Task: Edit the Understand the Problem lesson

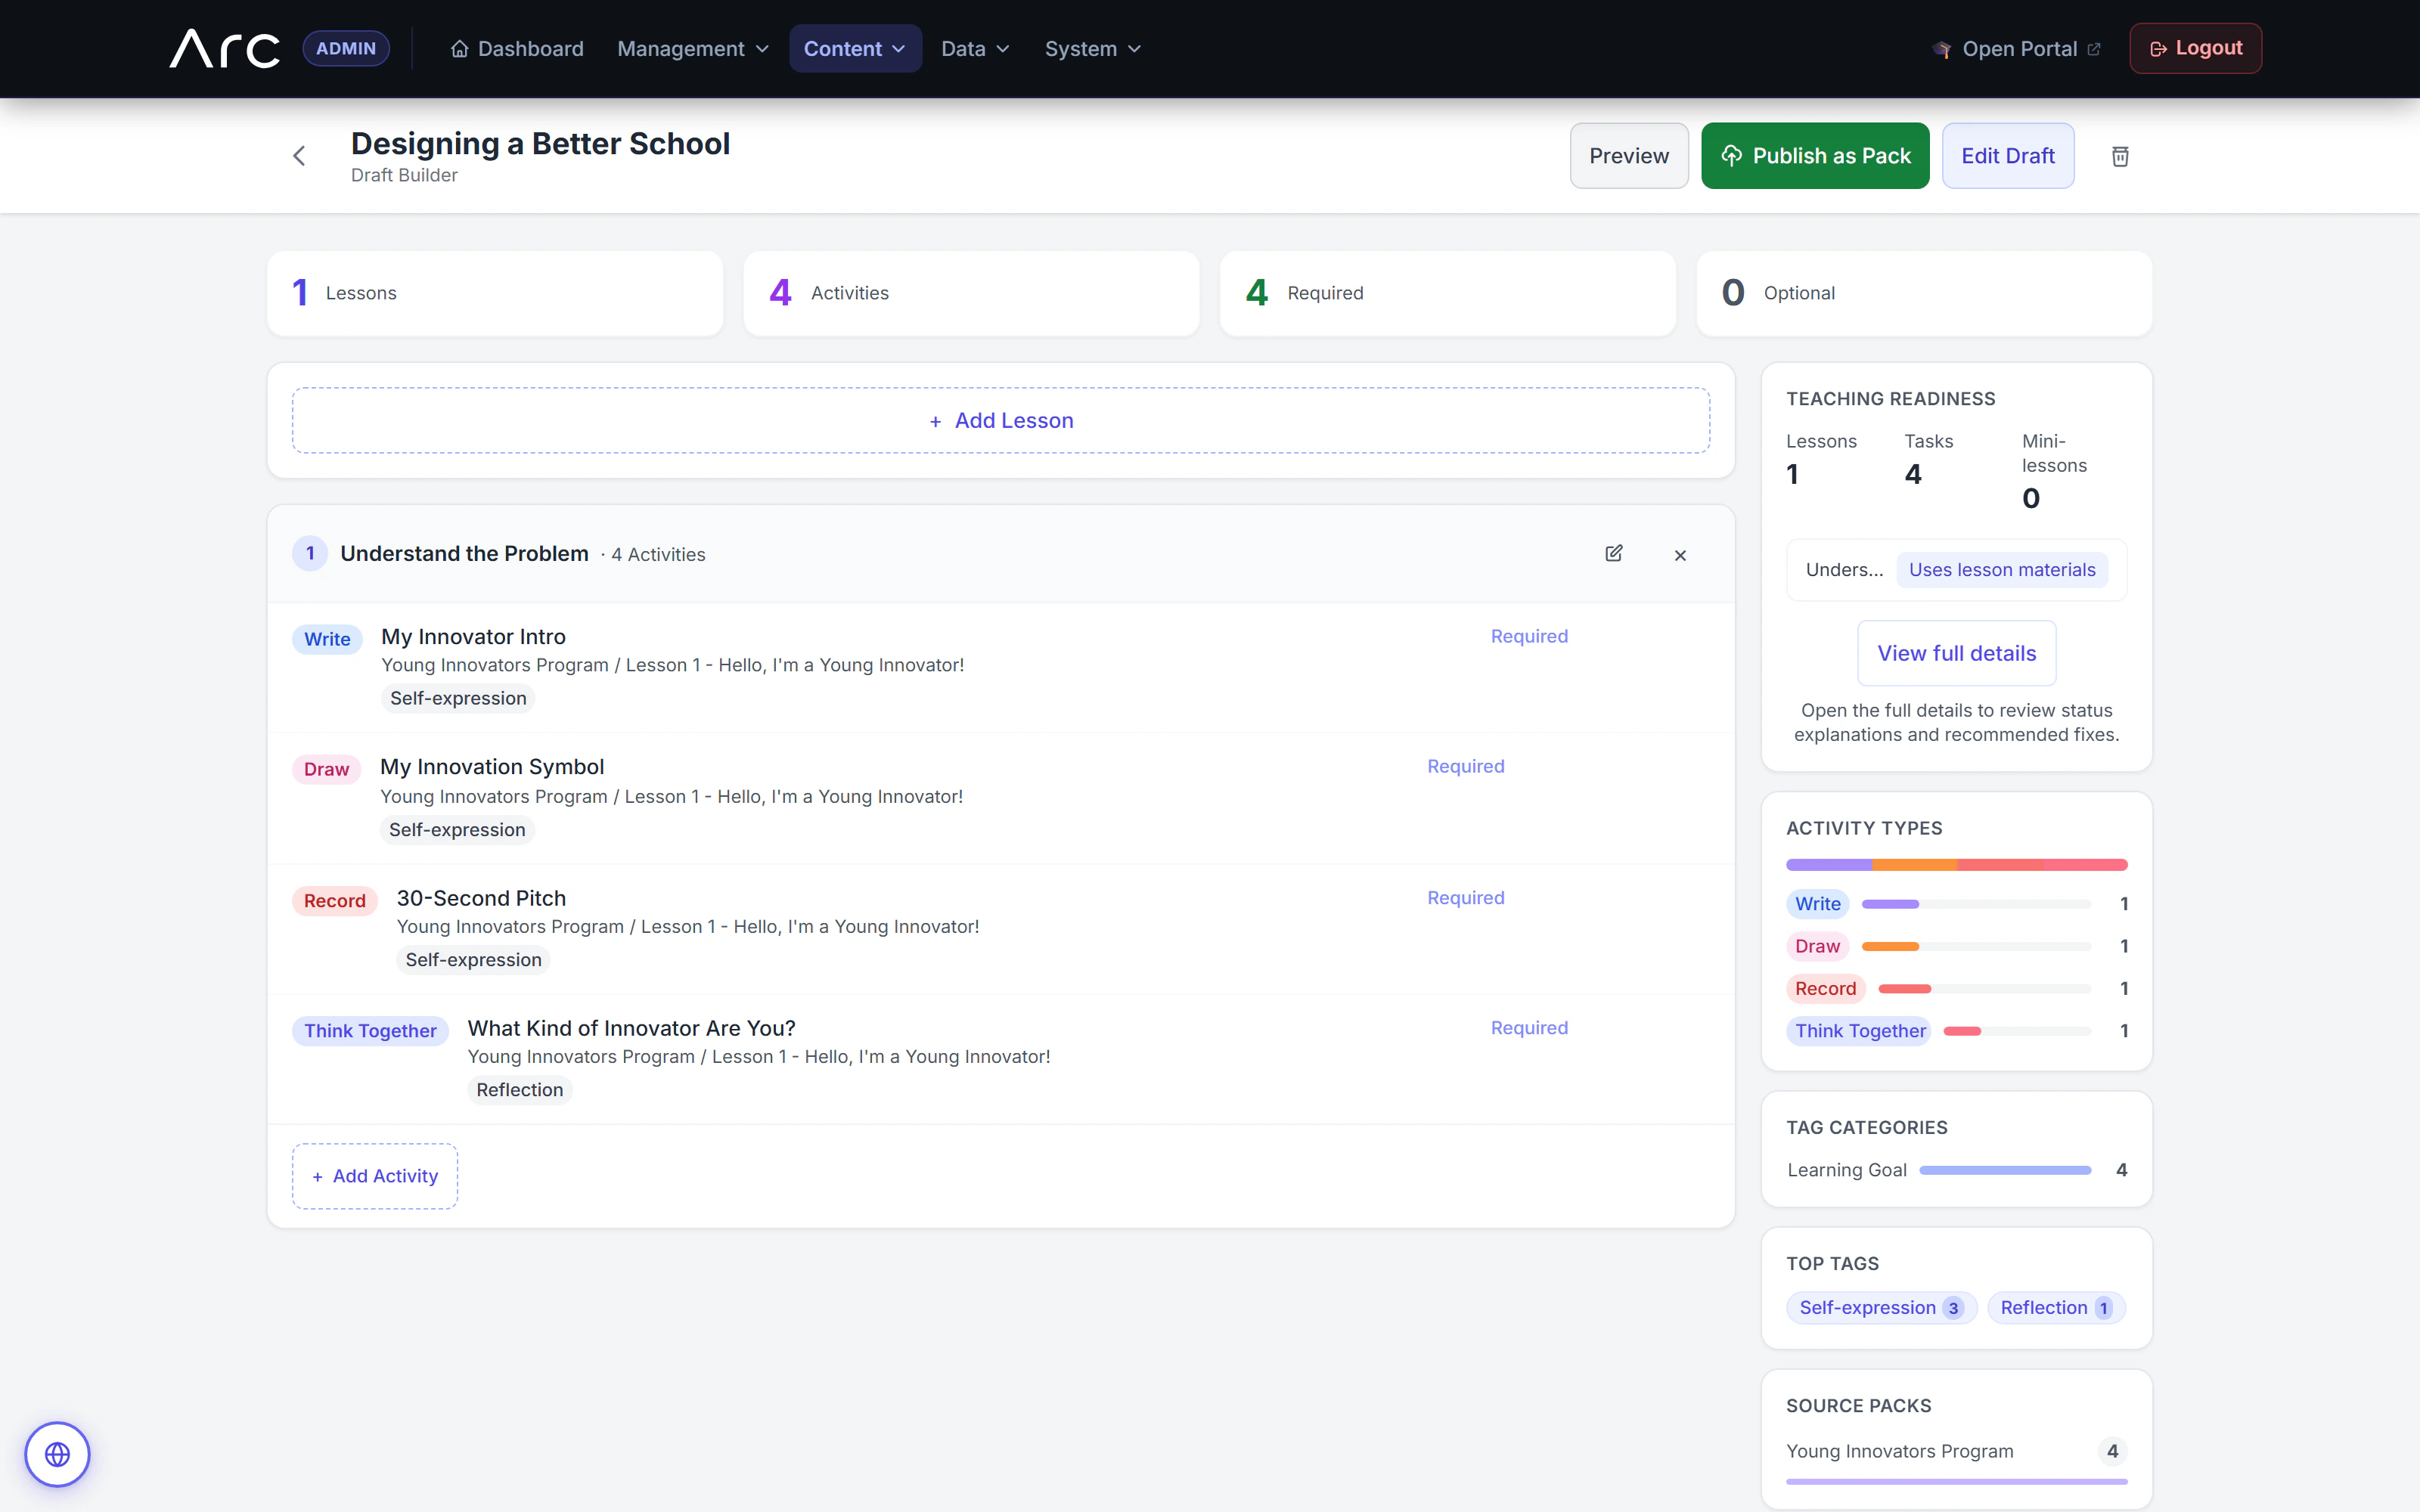Action: tap(1614, 553)
